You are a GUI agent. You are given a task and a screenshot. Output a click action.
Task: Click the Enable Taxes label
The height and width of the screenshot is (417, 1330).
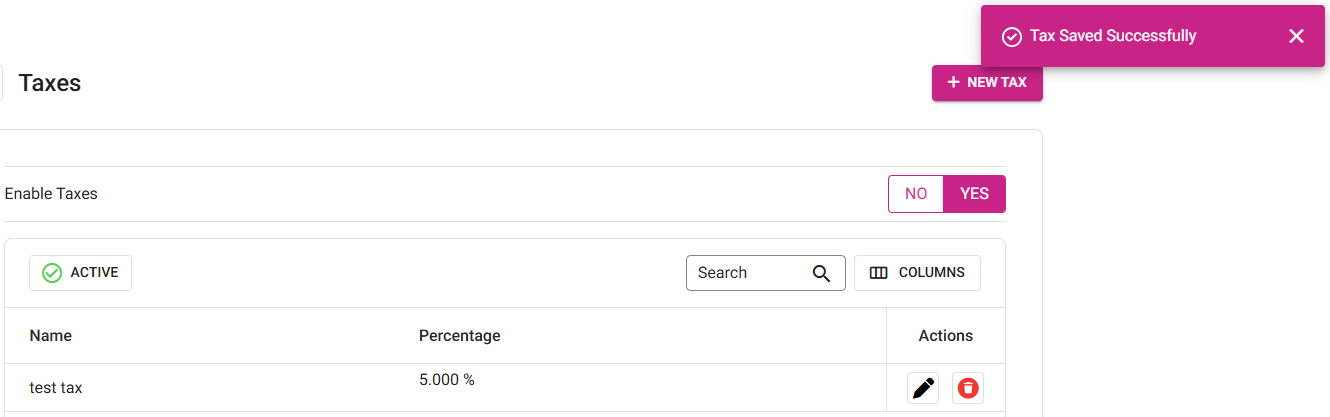[51, 194]
